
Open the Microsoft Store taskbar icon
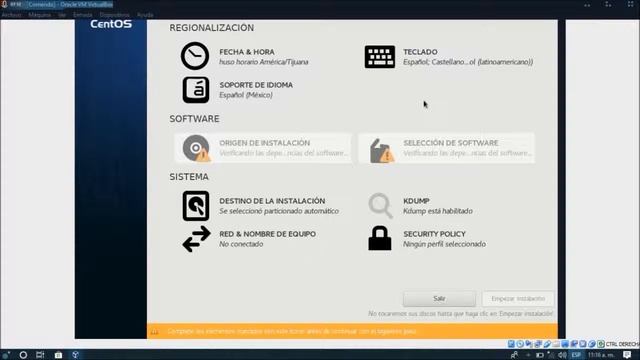point(58,355)
